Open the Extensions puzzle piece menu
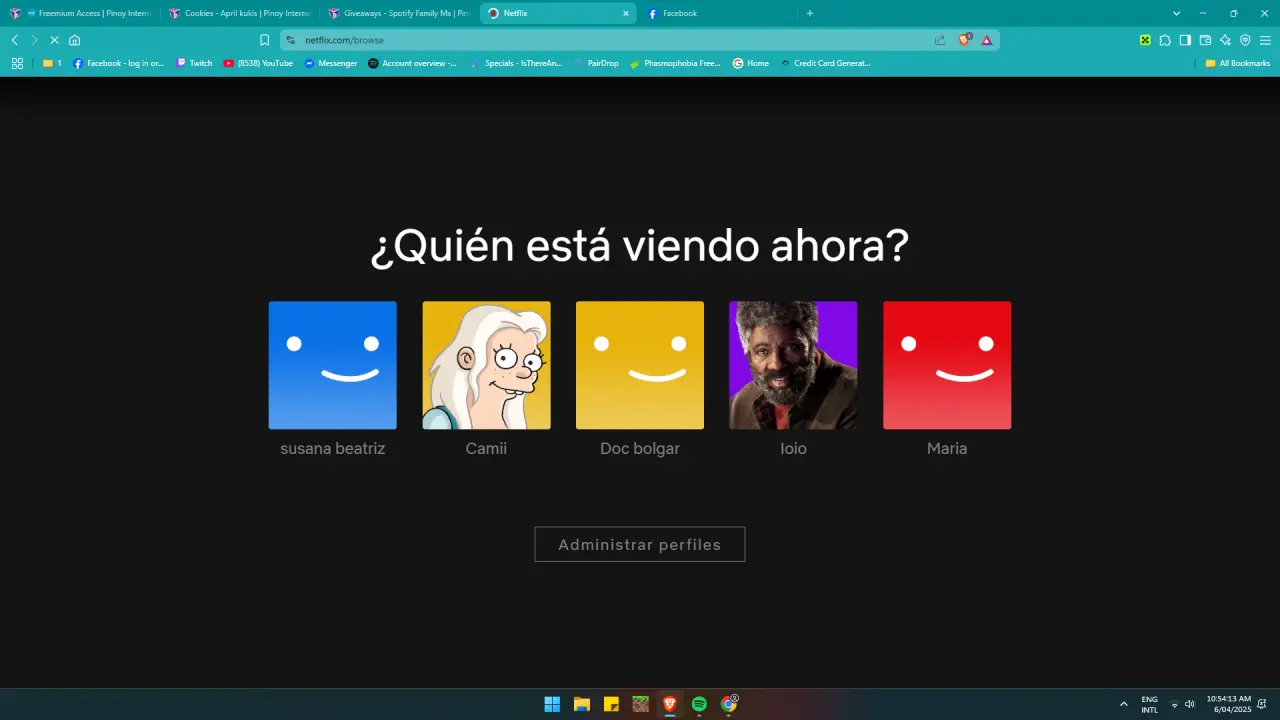Viewport: 1280px width, 720px height. [1165, 40]
